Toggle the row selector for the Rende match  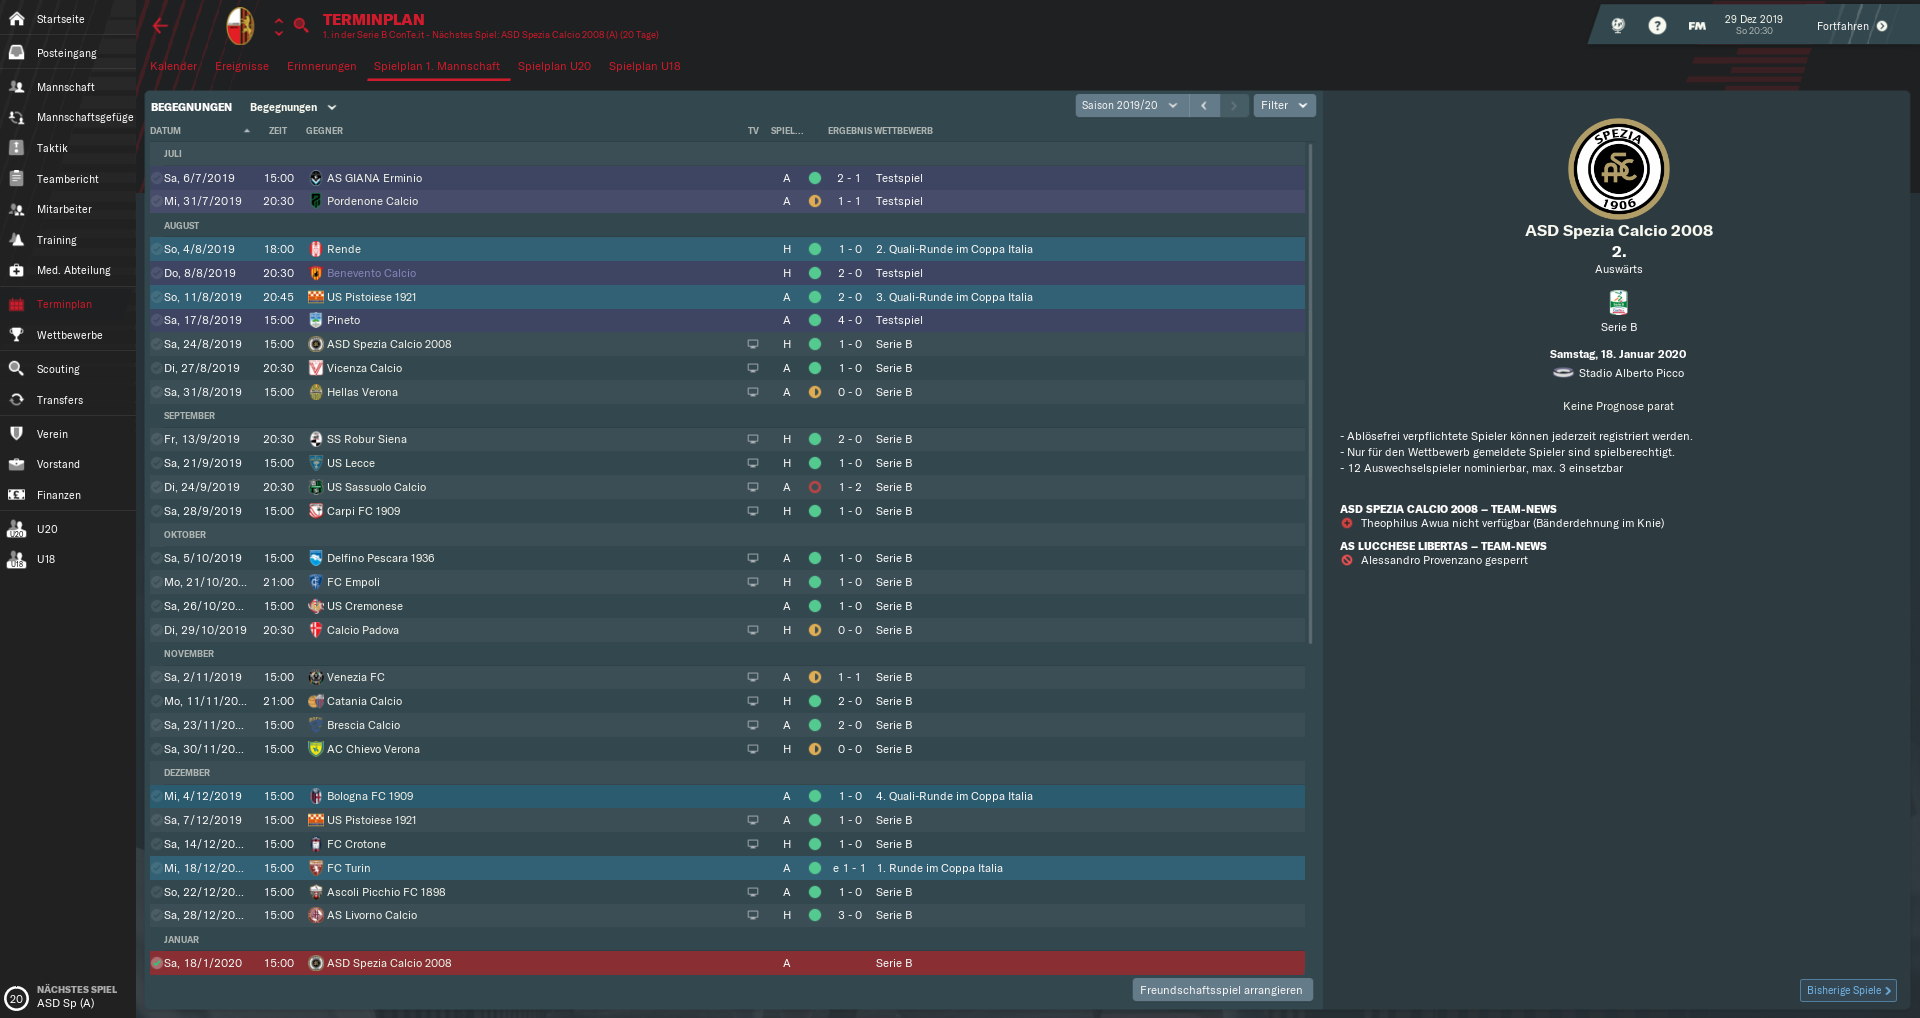click(157, 249)
